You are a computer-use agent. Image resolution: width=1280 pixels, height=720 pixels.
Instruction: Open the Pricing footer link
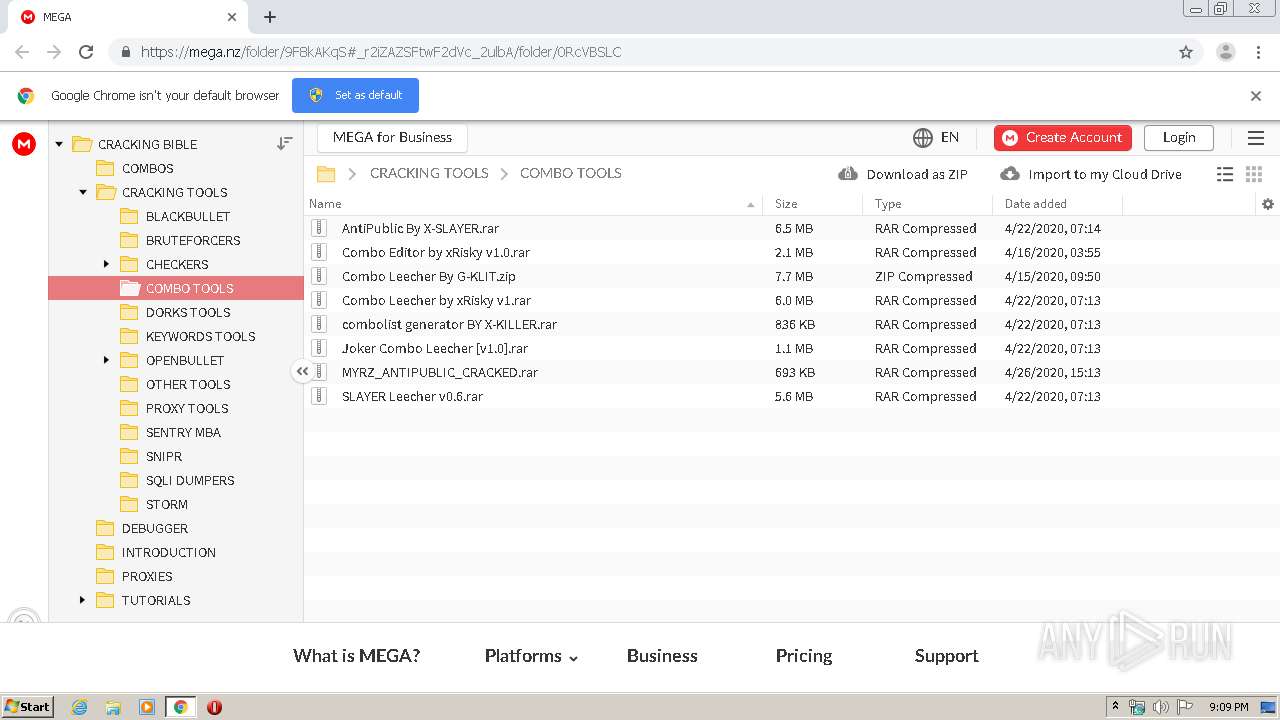[x=804, y=656]
